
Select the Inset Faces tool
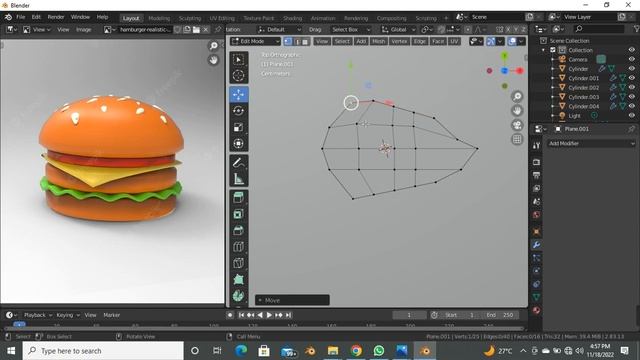click(x=239, y=214)
